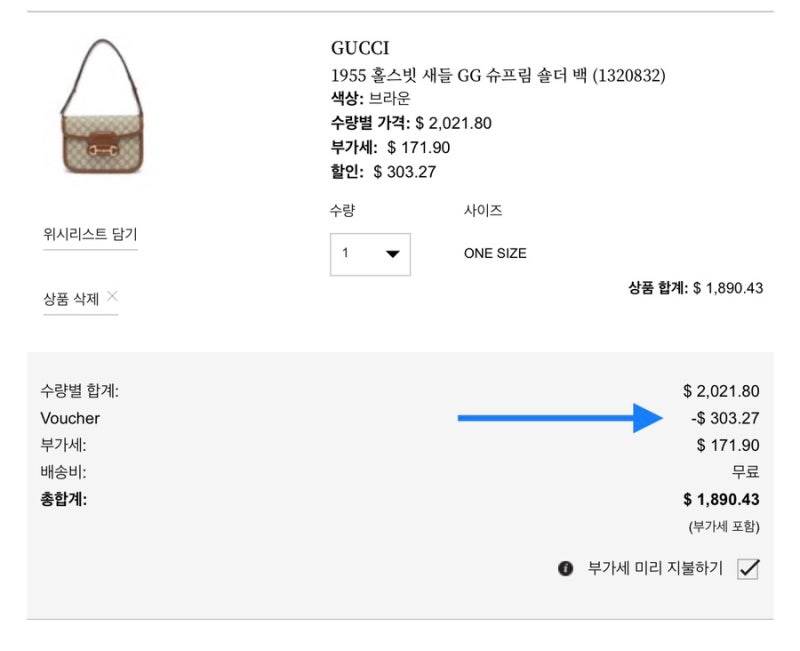Click the black triangle arrow in quantity box
Image resolution: width=800 pixels, height=651 pixels.
[x=392, y=254]
